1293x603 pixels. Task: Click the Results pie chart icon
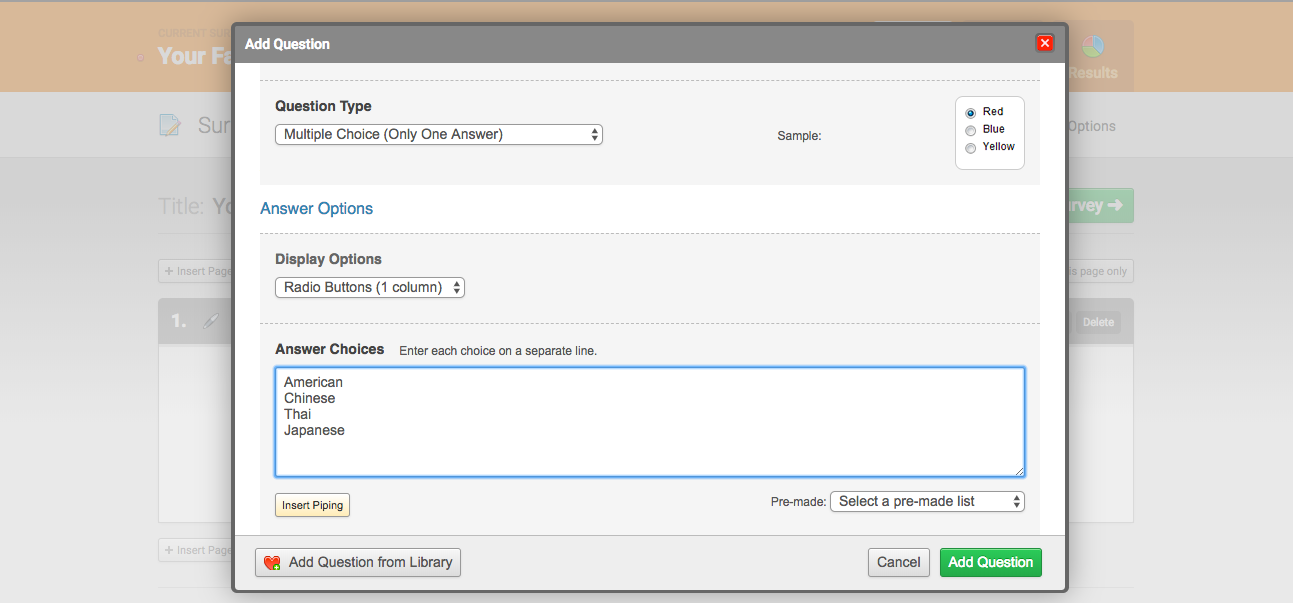[1092, 47]
